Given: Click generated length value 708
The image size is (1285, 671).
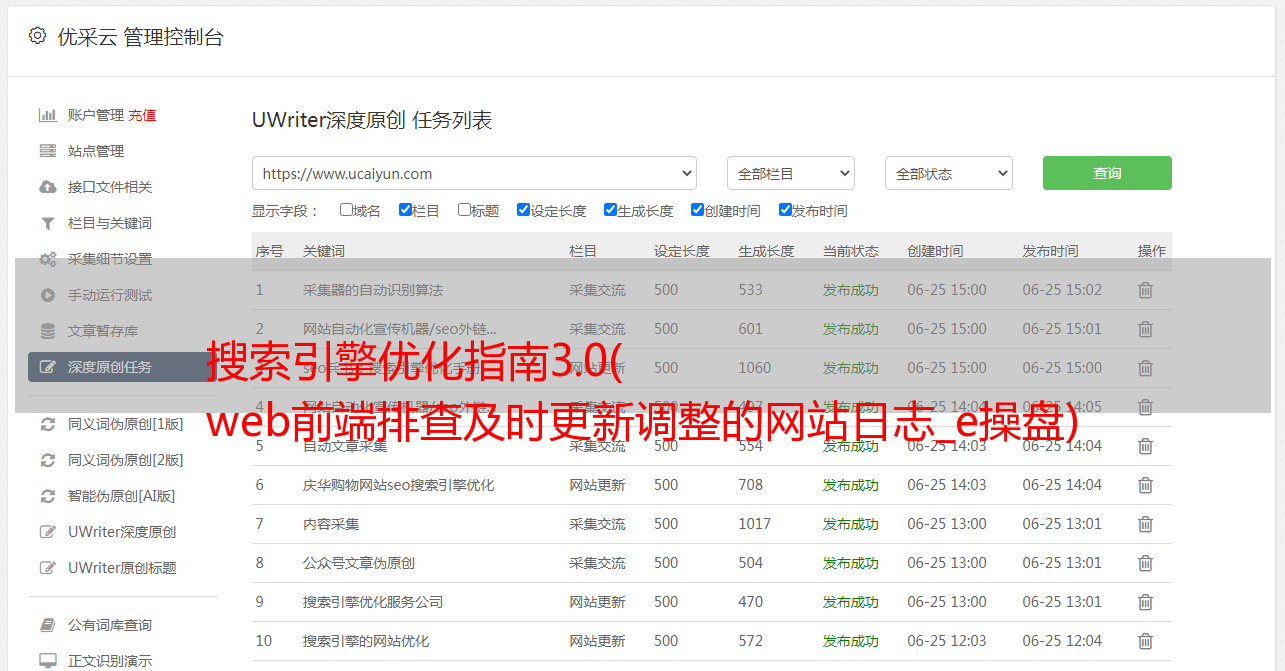Looking at the screenshot, I should click(751, 485).
